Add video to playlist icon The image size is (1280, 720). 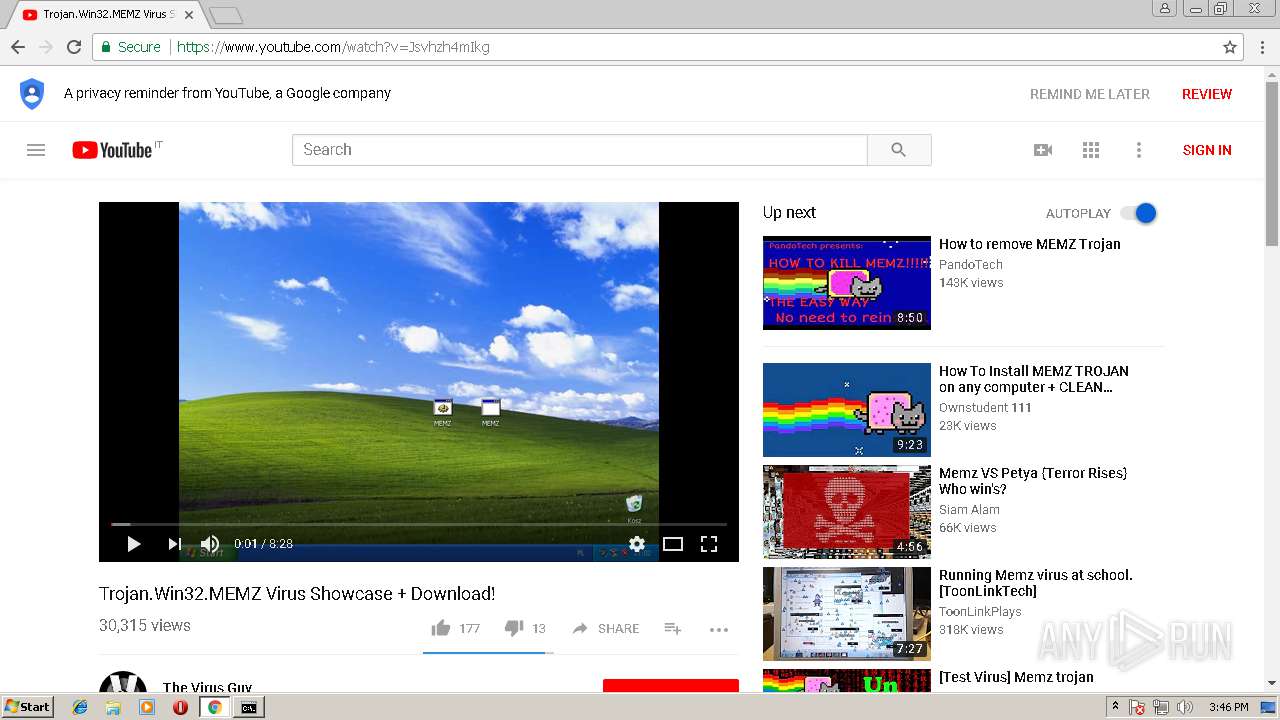[x=673, y=628]
